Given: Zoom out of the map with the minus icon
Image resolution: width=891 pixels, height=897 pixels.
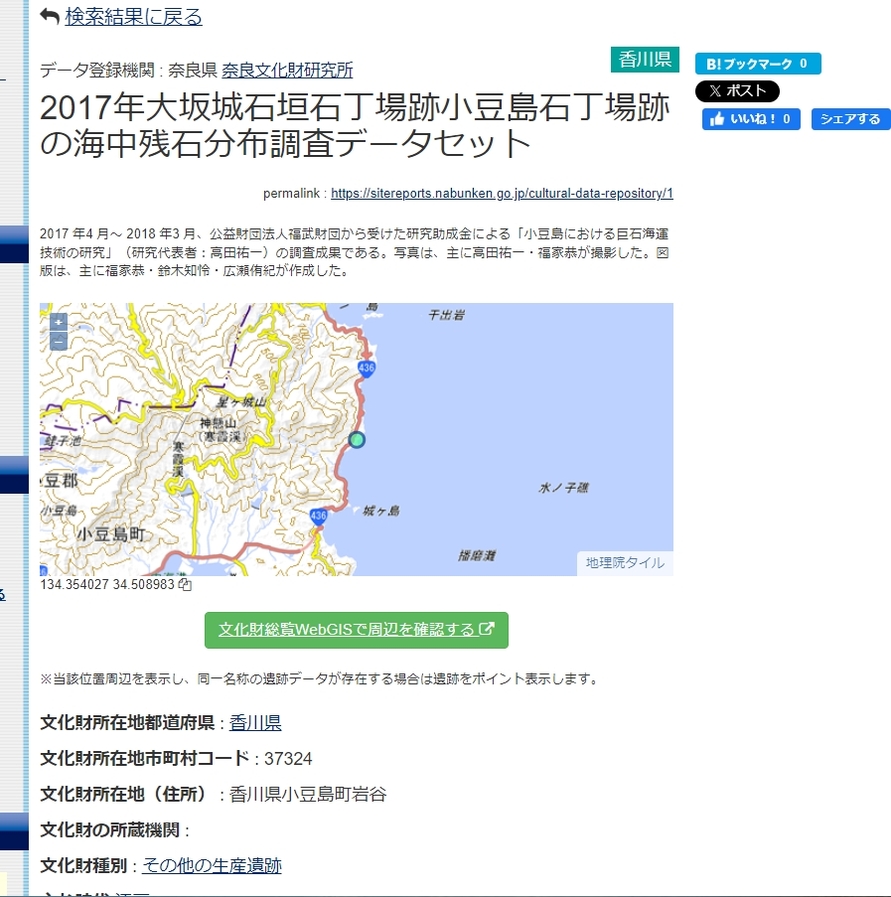Looking at the screenshot, I should coord(58,341).
